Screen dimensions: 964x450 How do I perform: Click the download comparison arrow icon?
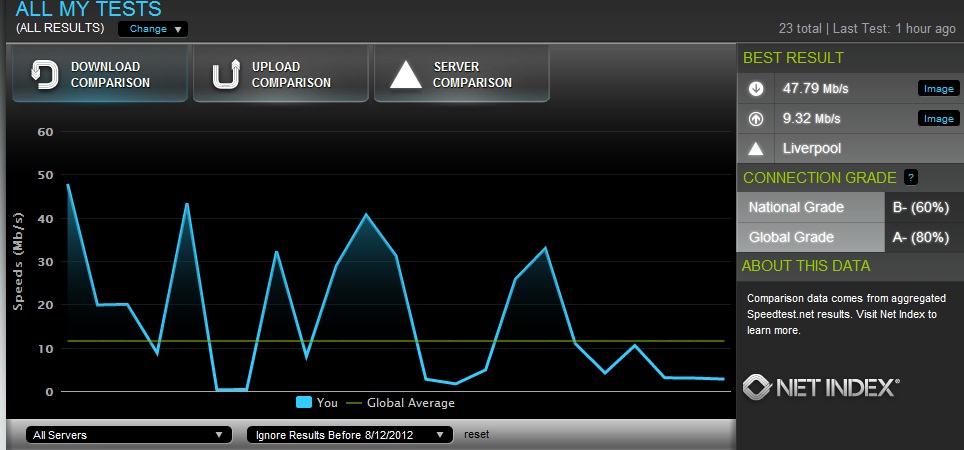point(43,75)
